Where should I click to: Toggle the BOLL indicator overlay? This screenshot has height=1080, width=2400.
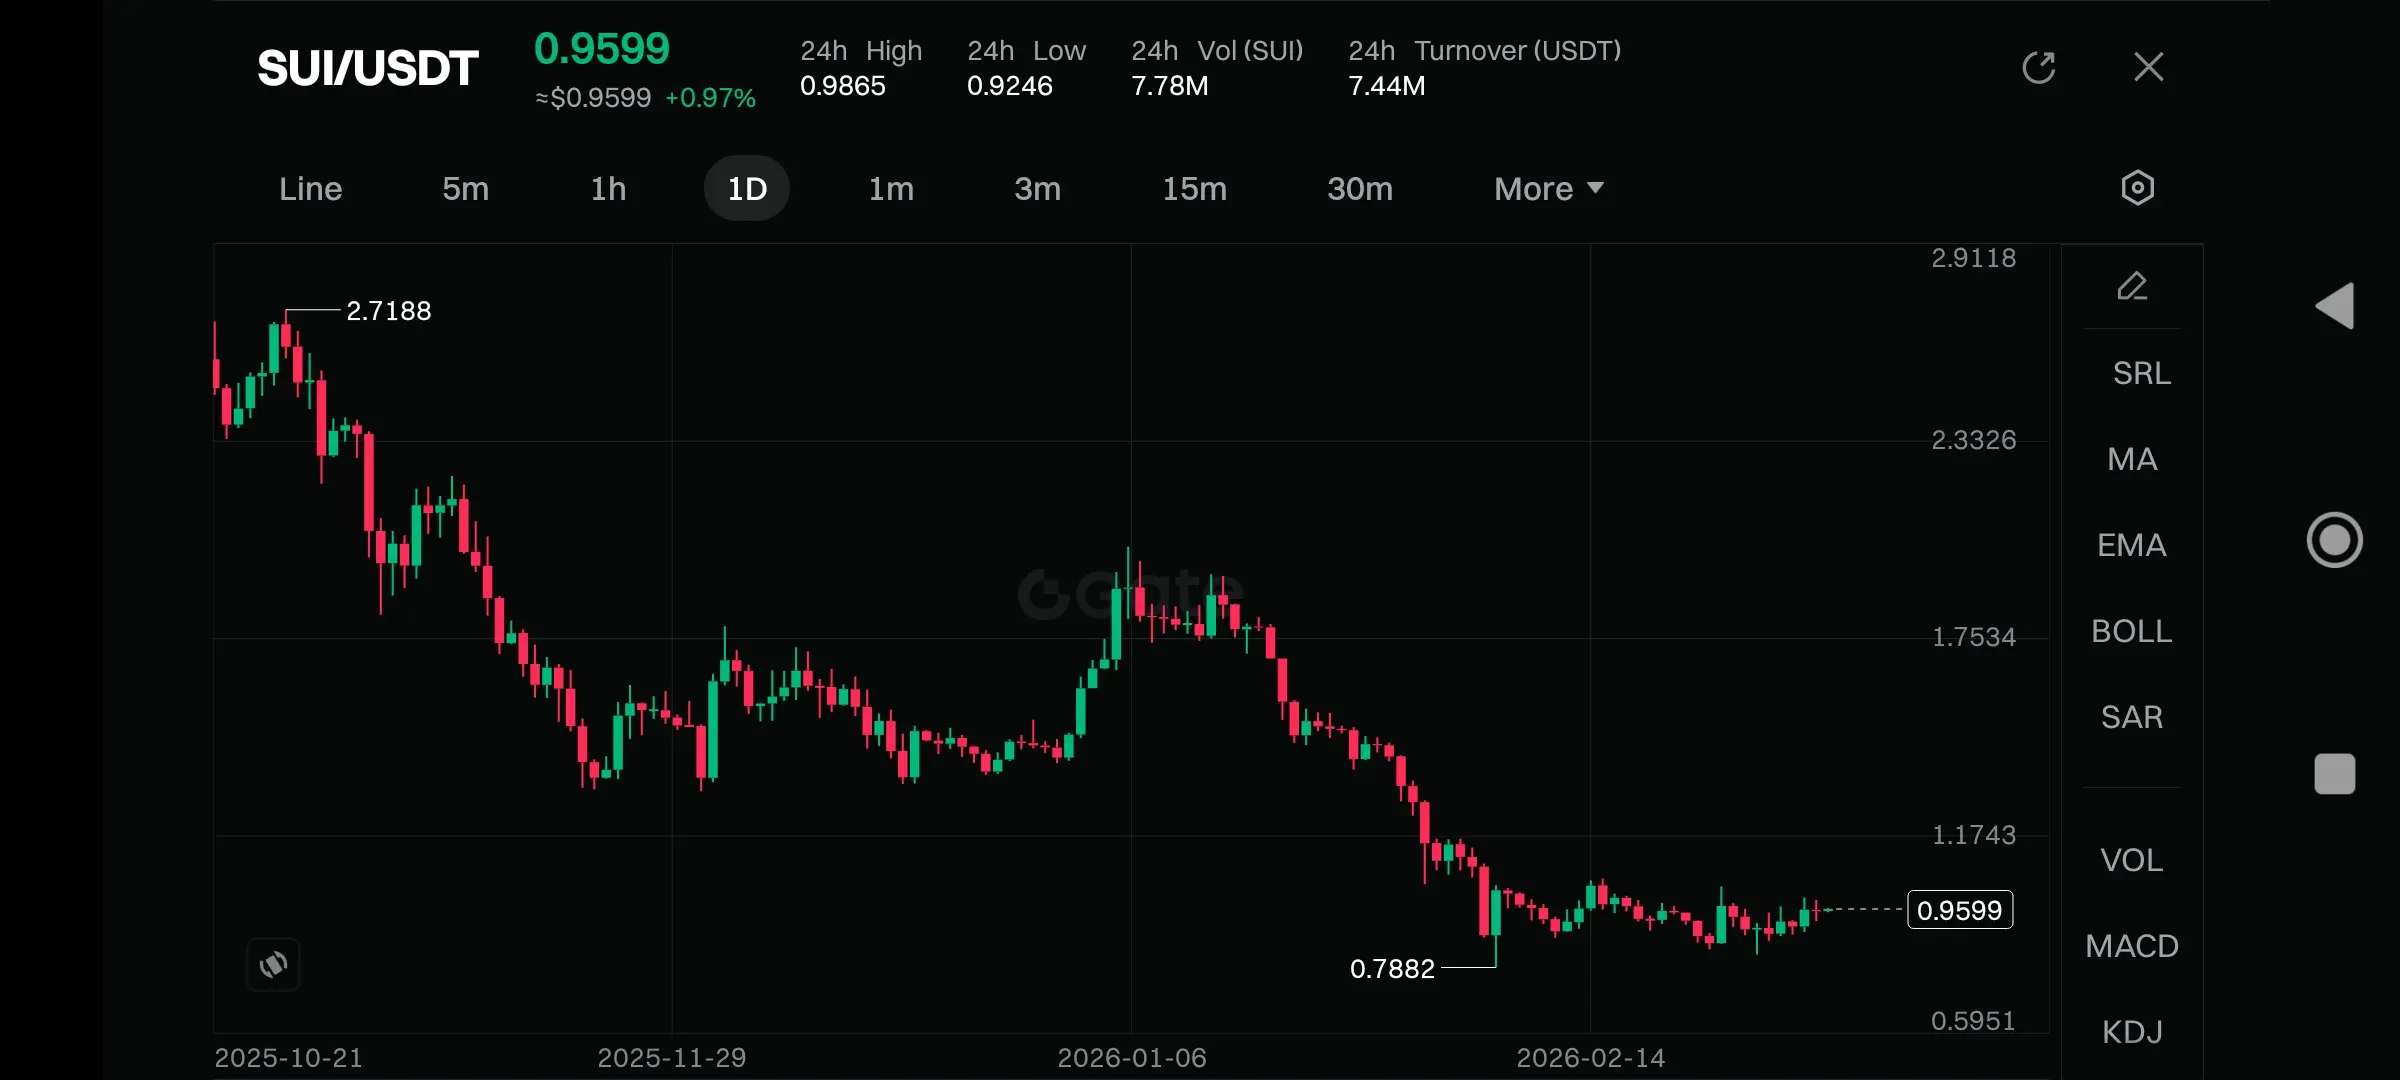pyautogui.click(x=2132, y=631)
